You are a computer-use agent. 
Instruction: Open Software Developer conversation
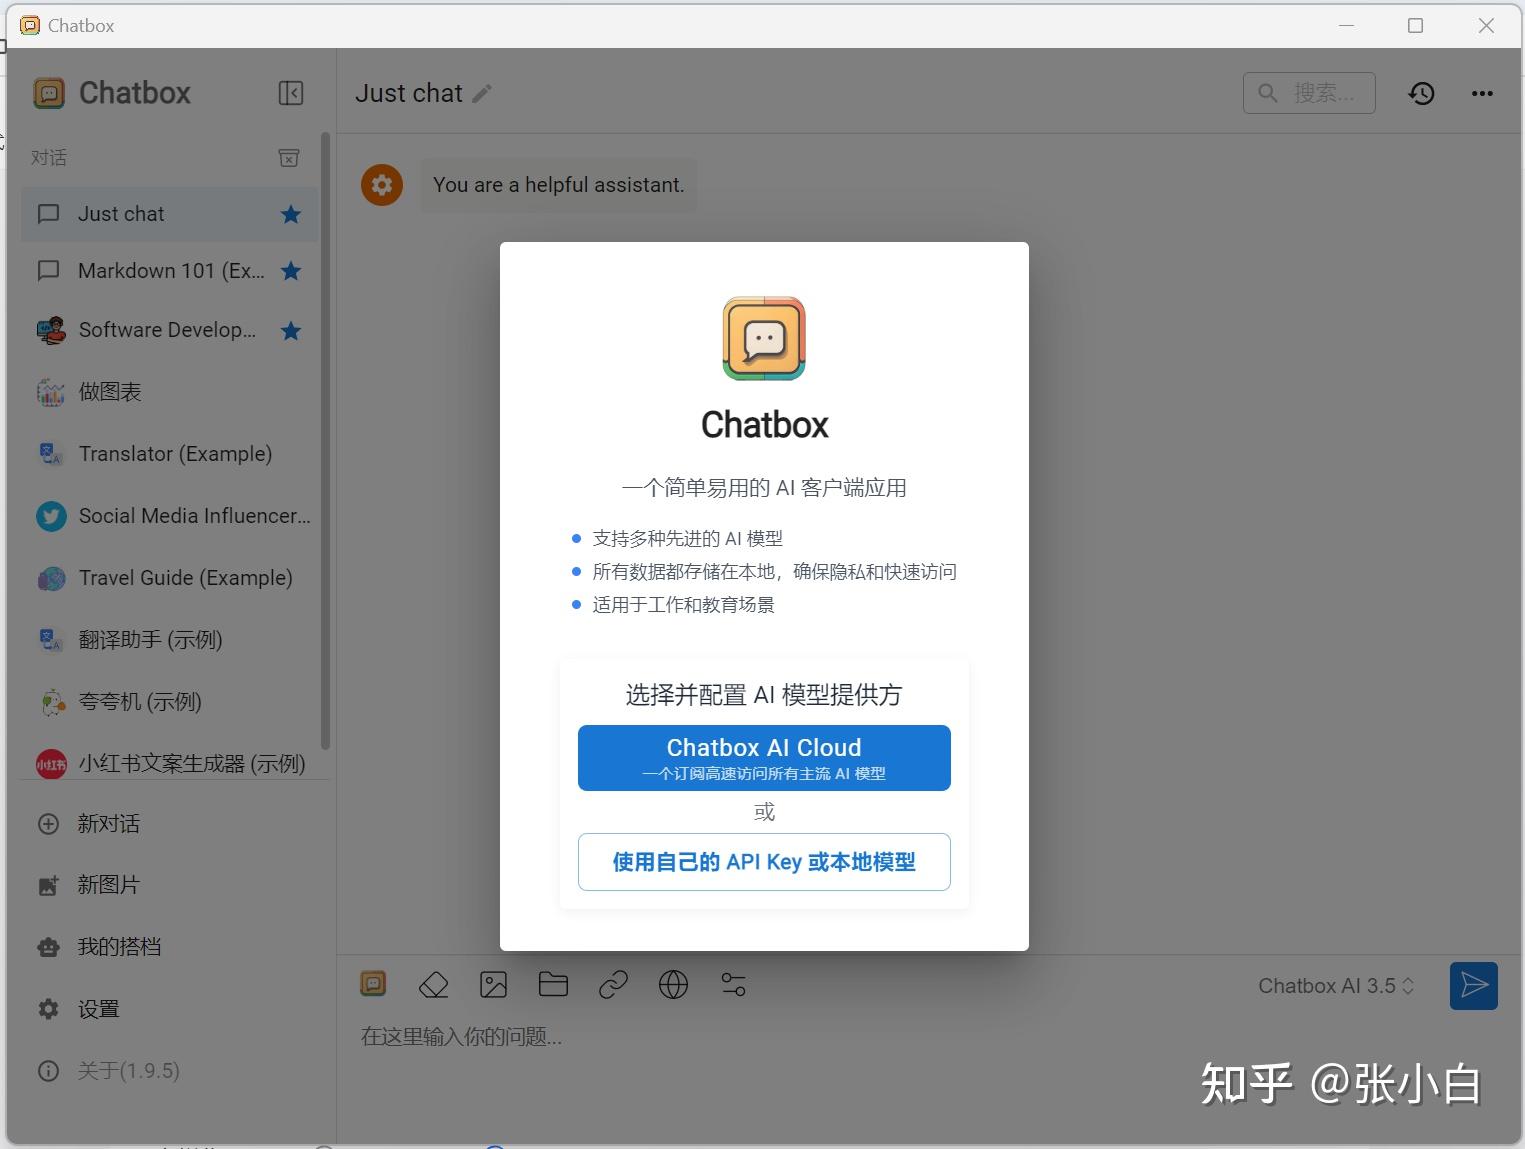(170, 330)
